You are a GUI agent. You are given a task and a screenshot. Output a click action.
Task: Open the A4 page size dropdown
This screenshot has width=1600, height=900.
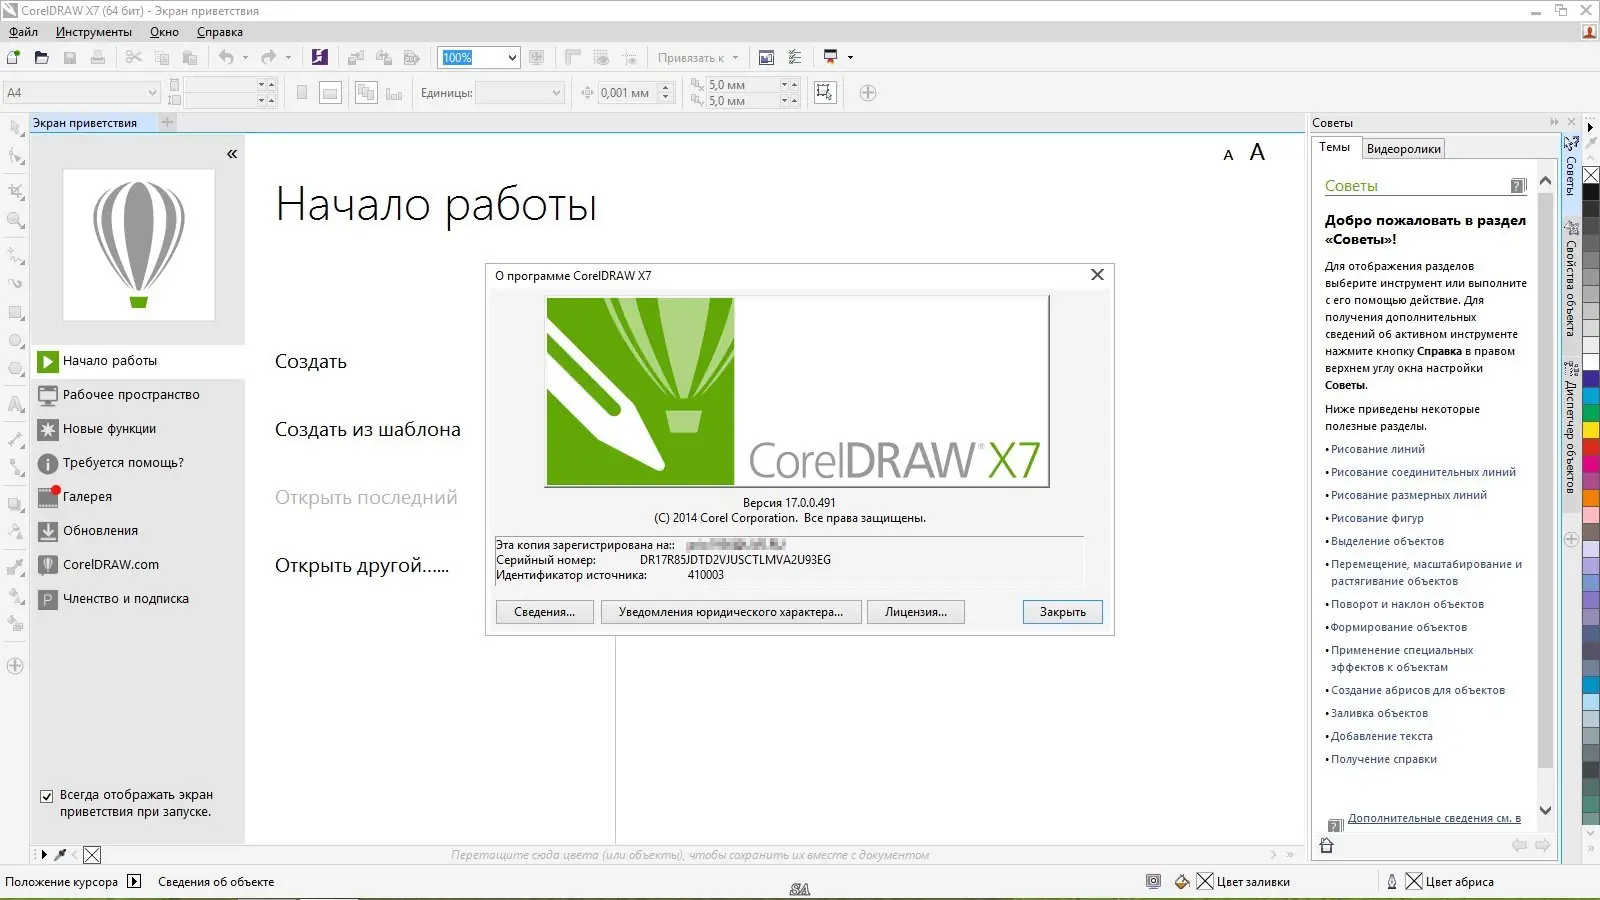coord(152,92)
